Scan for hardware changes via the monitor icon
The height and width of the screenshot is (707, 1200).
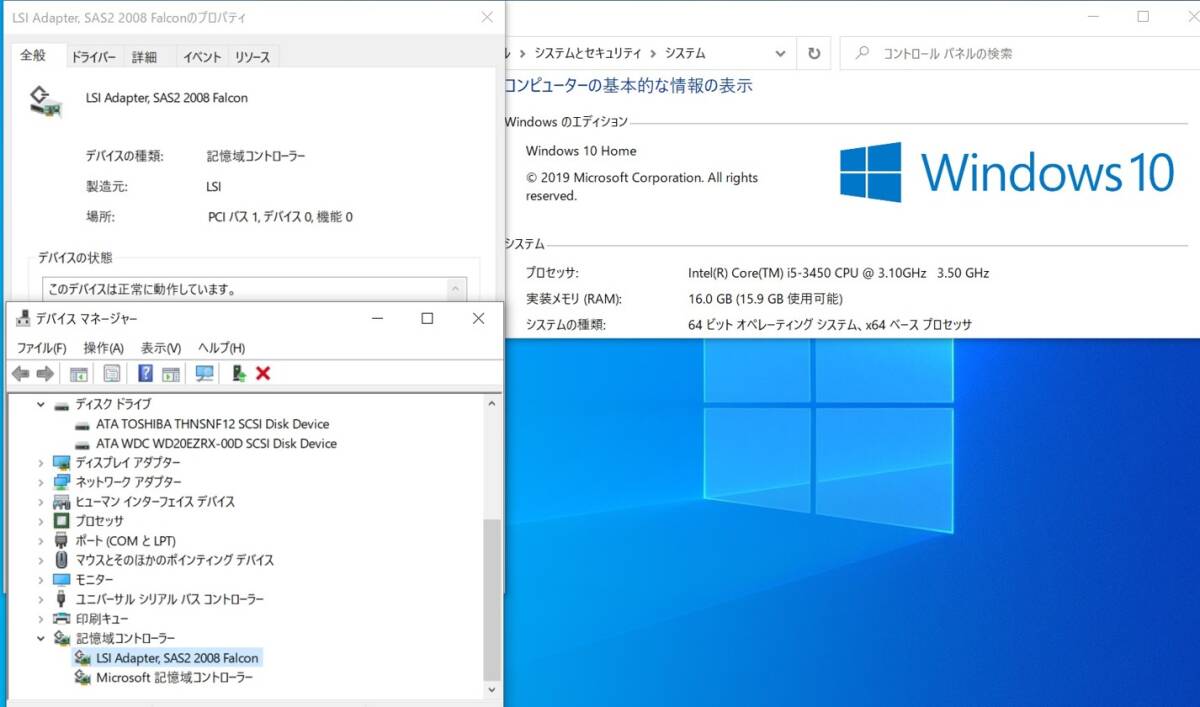point(205,373)
